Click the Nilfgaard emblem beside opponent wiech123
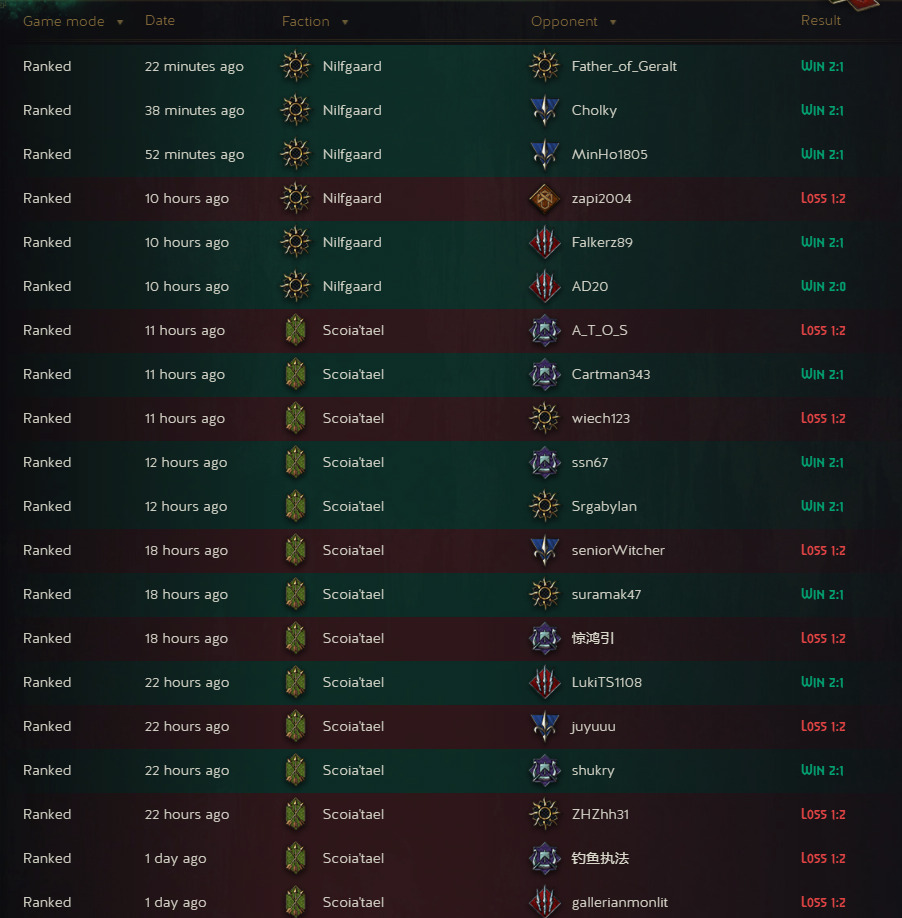The height and width of the screenshot is (918, 902). pyautogui.click(x=544, y=419)
